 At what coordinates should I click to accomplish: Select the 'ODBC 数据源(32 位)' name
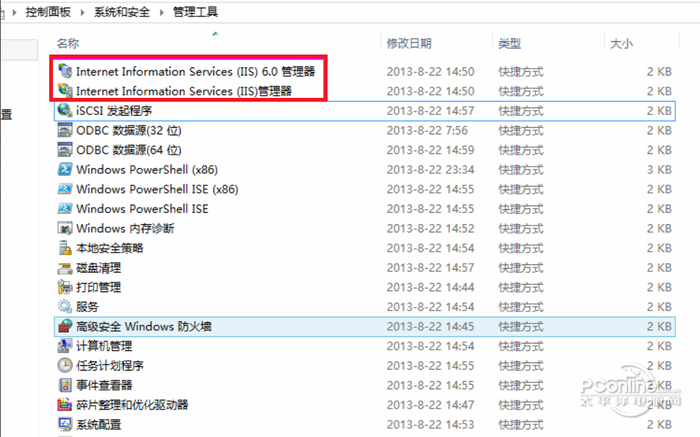pyautogui.click(x=129, y=130)
